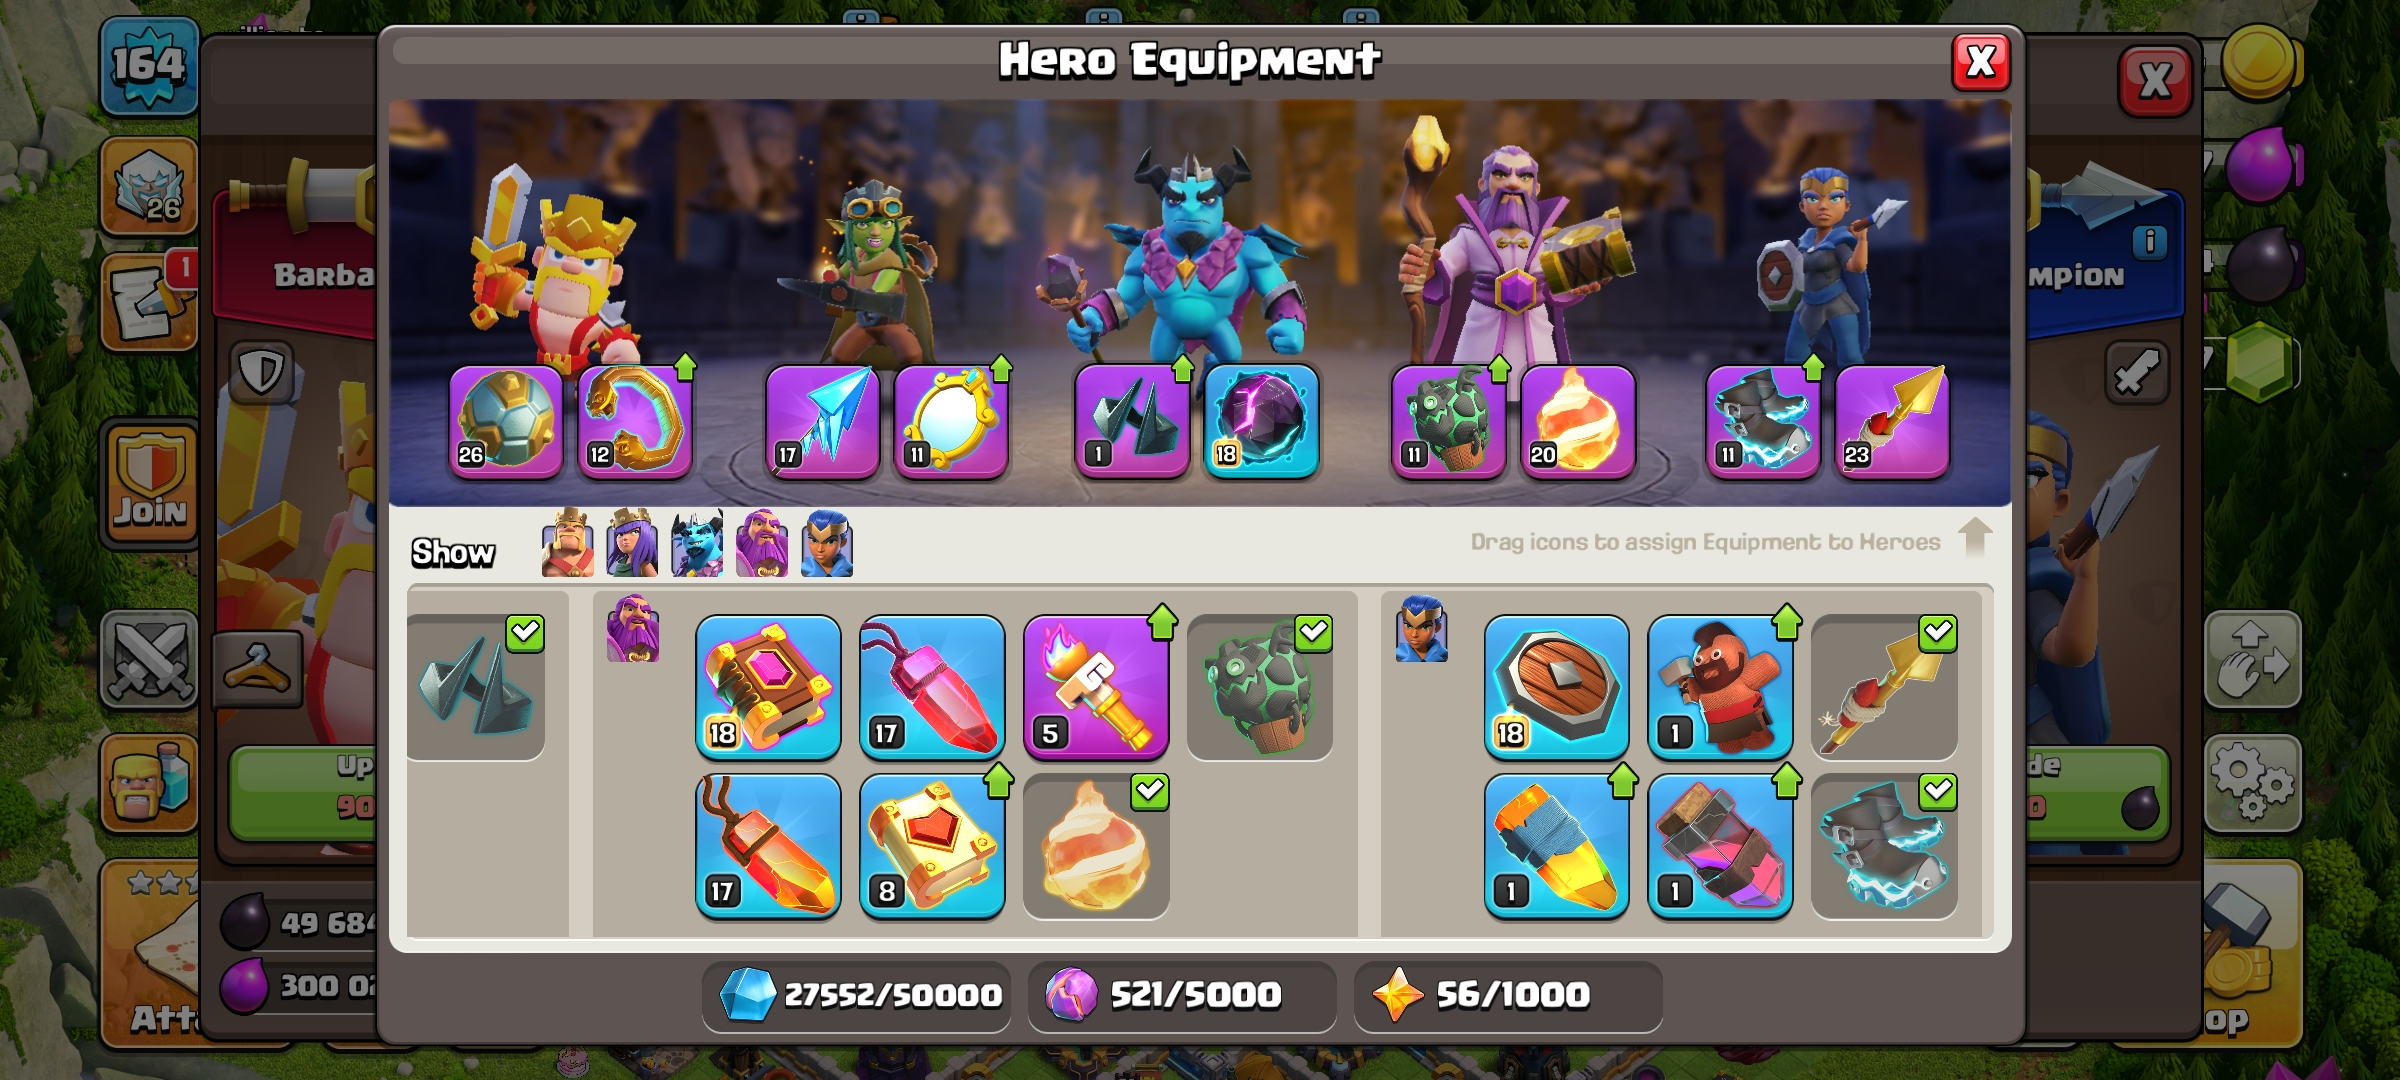Screen dimensions: 2400x1080
Task: Select the Fireball equipment level 20
Action: [x=1578, y=421]
